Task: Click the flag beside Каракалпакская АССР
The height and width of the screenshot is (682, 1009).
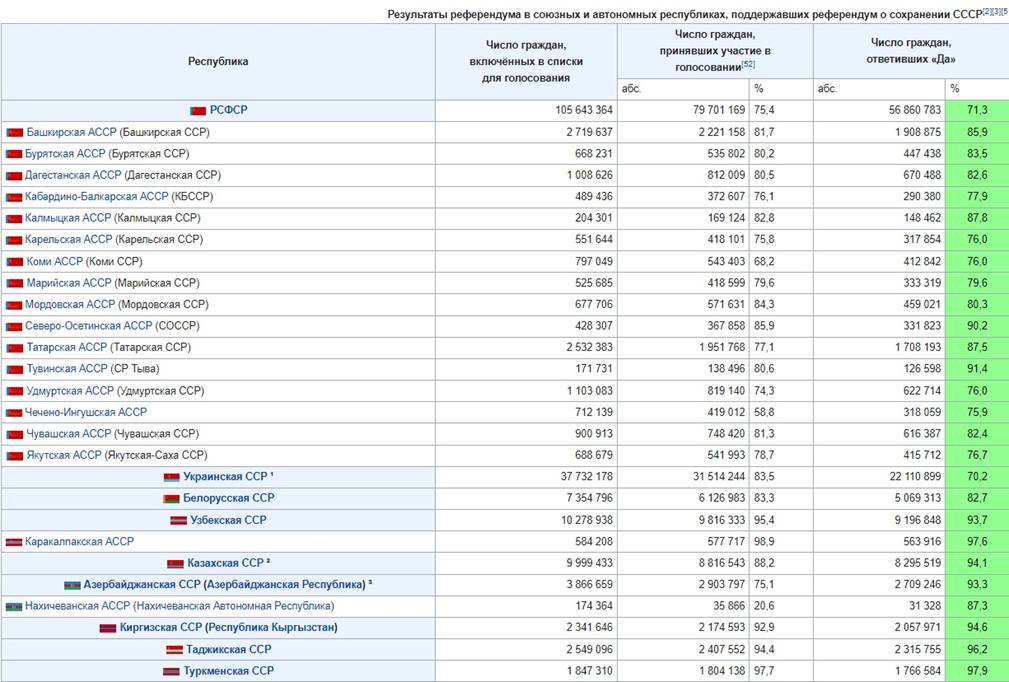Action: [x=14, y=542]
